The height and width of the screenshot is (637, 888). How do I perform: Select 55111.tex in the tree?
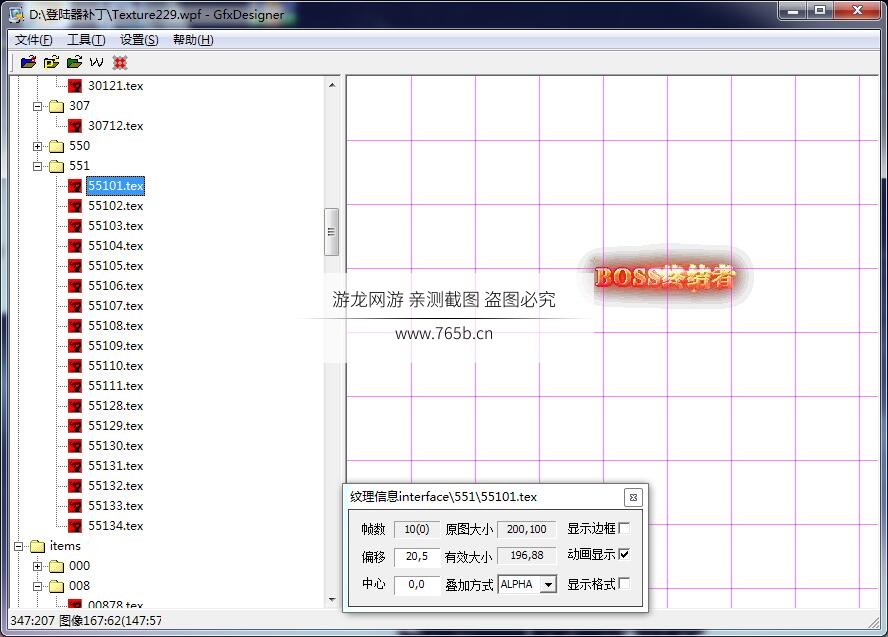116,386
